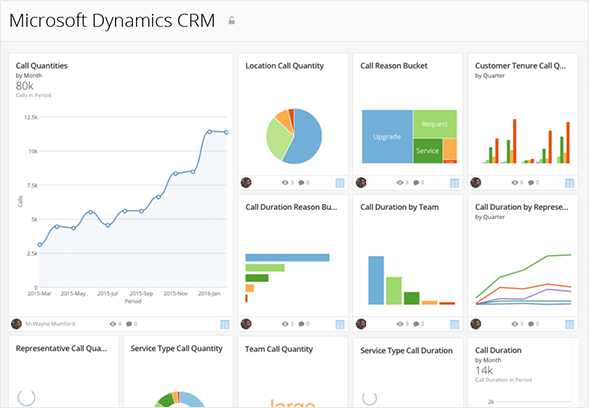Click comments bubble on Call Quantities card

coord(129,323)
